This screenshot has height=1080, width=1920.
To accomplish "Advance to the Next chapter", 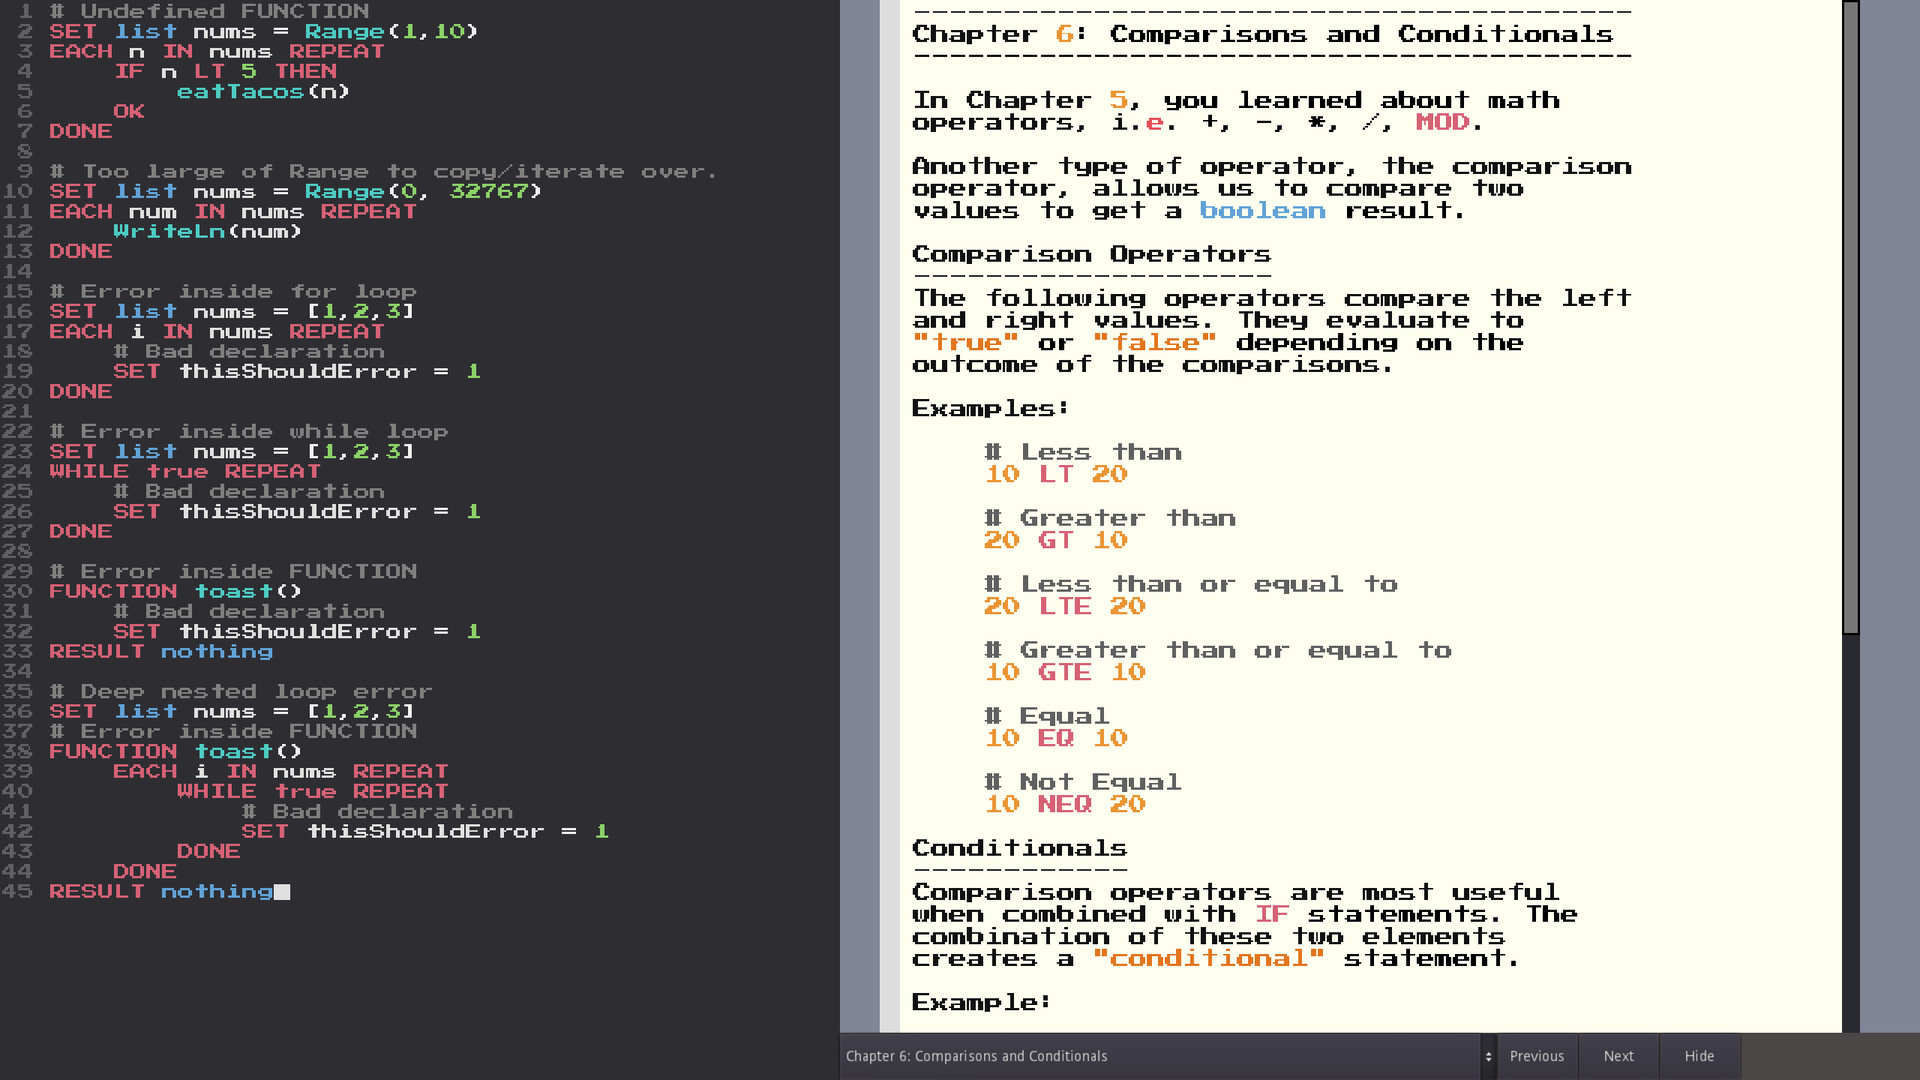I will [1618, 1056].
